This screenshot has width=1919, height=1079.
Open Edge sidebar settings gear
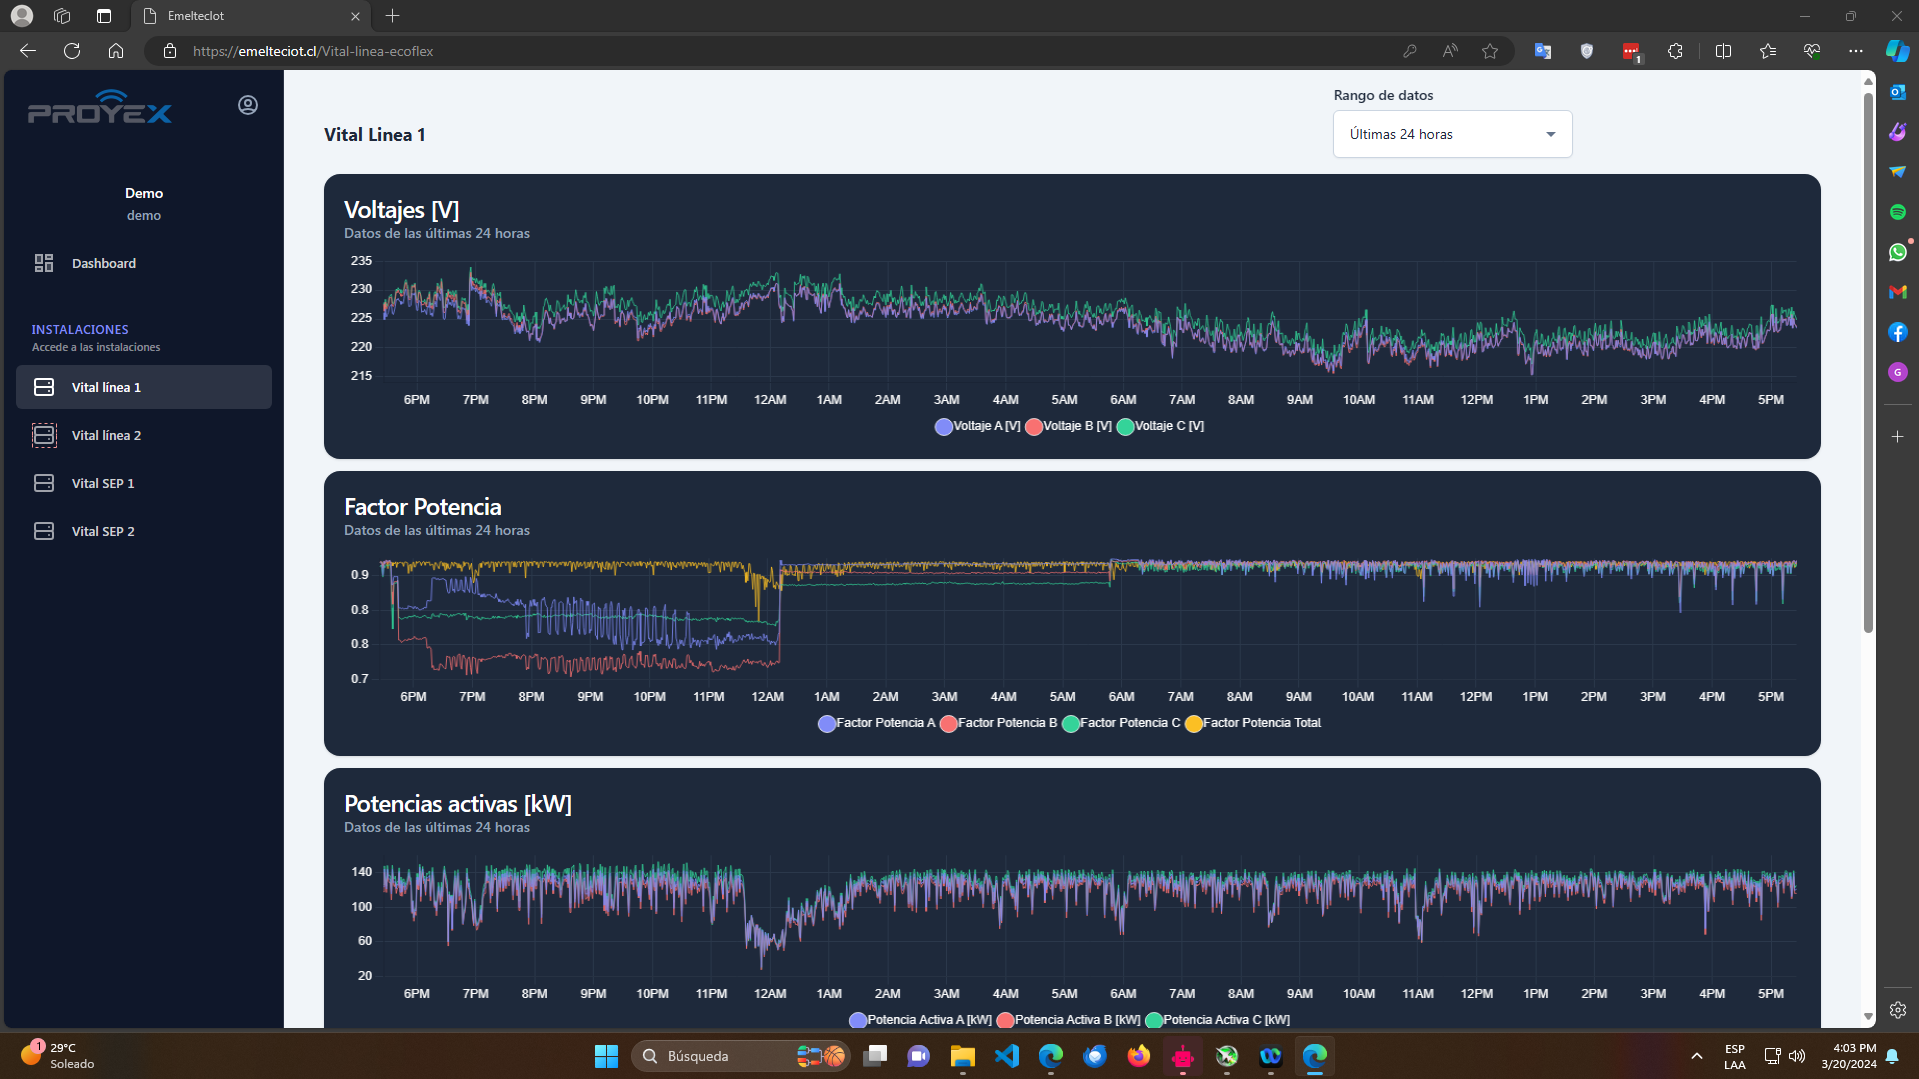[x=1897, y=1010]
